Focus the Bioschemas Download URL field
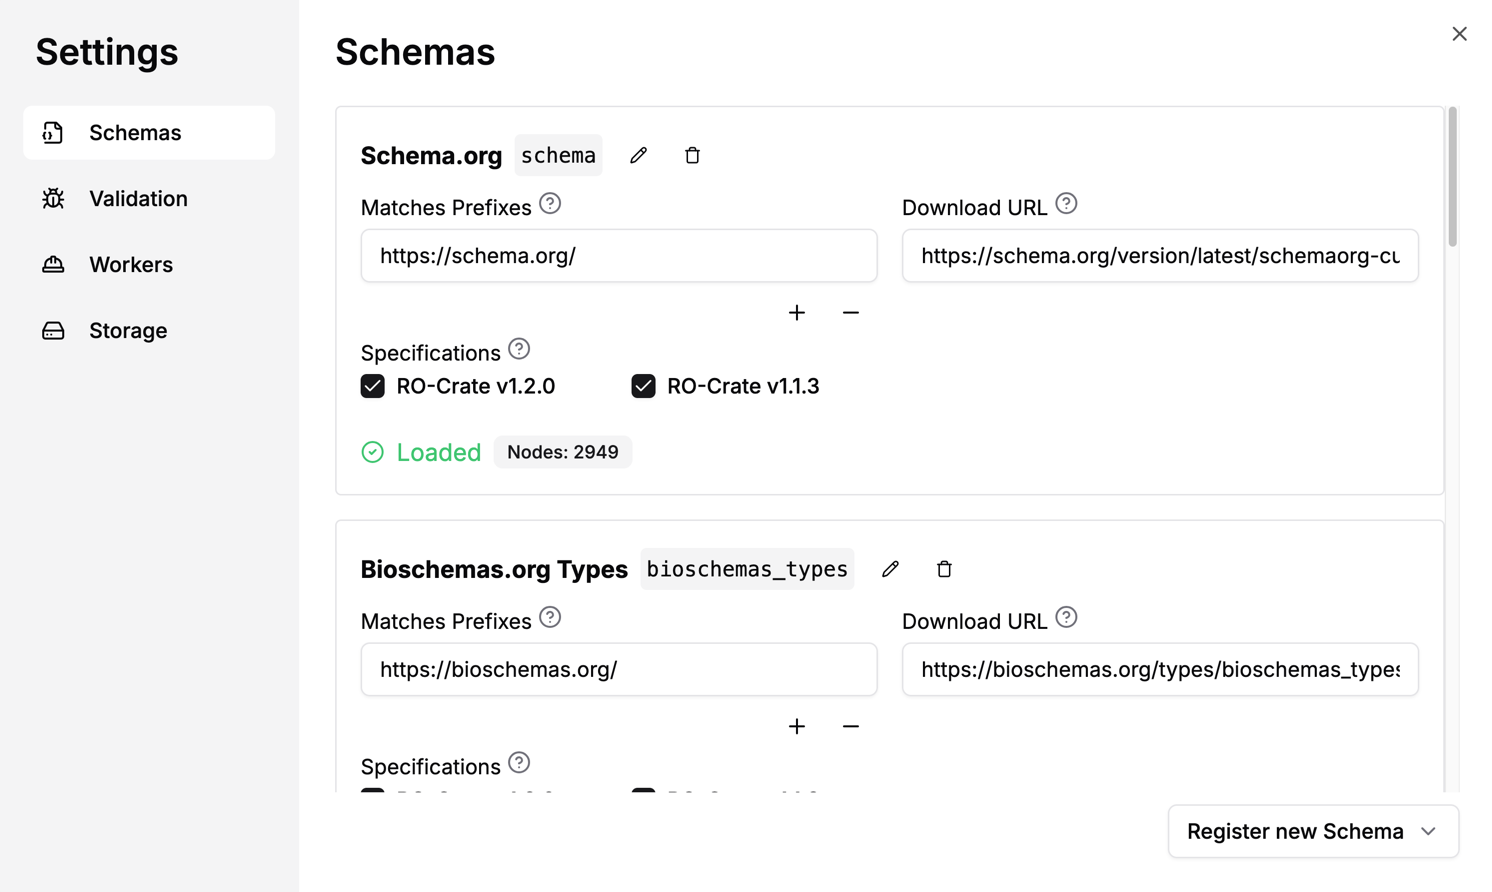Screen dimensions: 1492x892 (1159, 670)
